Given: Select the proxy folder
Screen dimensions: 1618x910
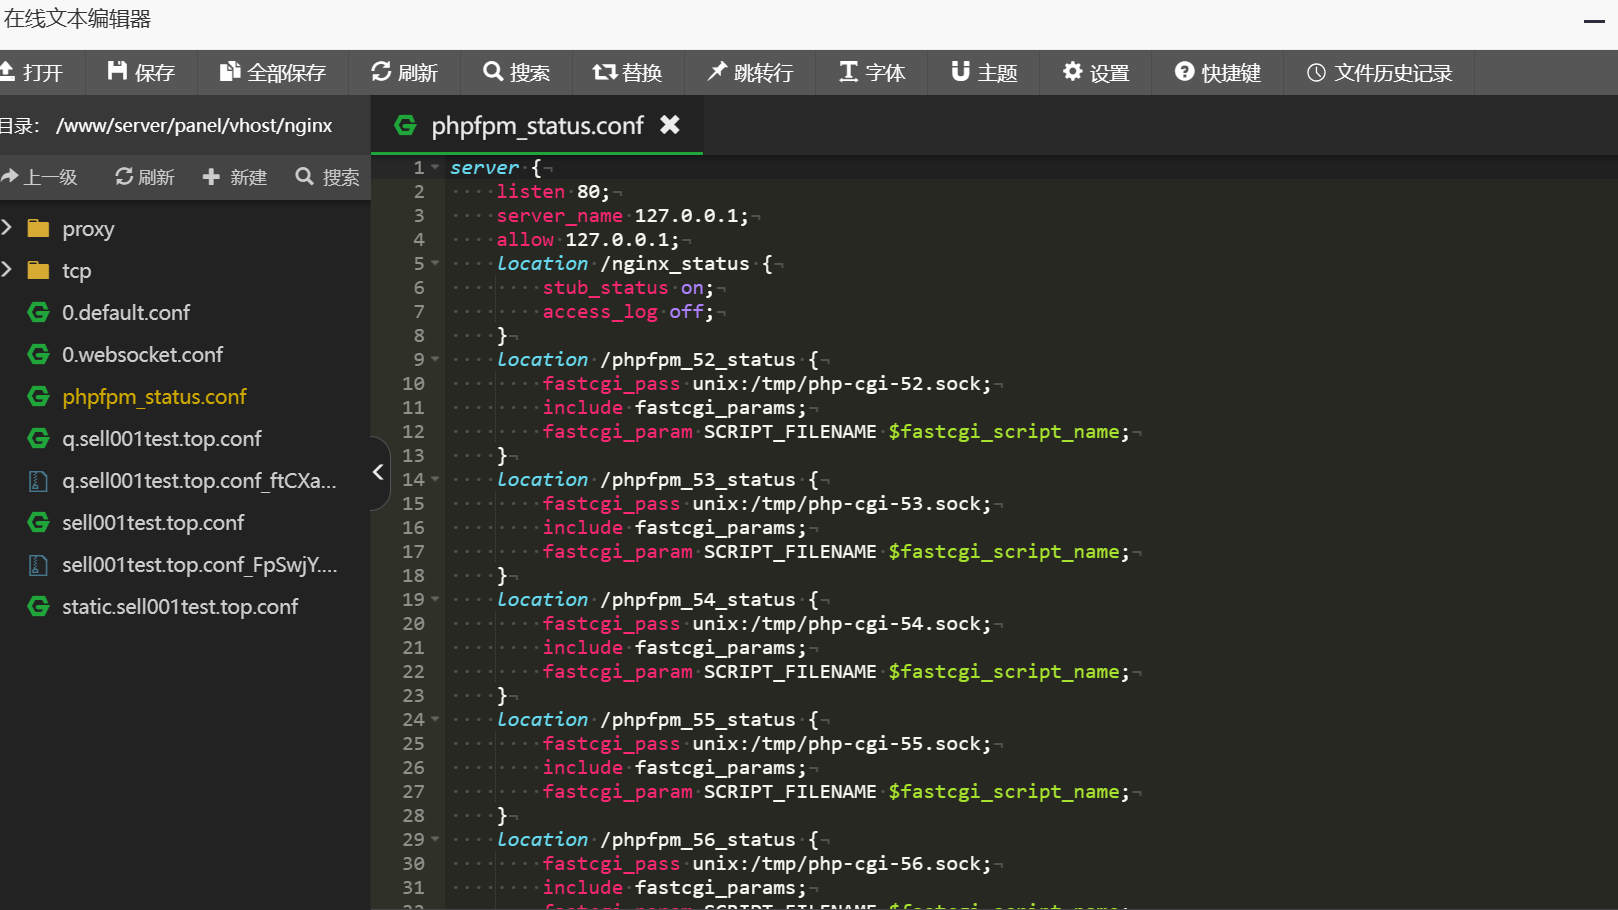Looking at the screenshot, I should (x=88, y=229).
